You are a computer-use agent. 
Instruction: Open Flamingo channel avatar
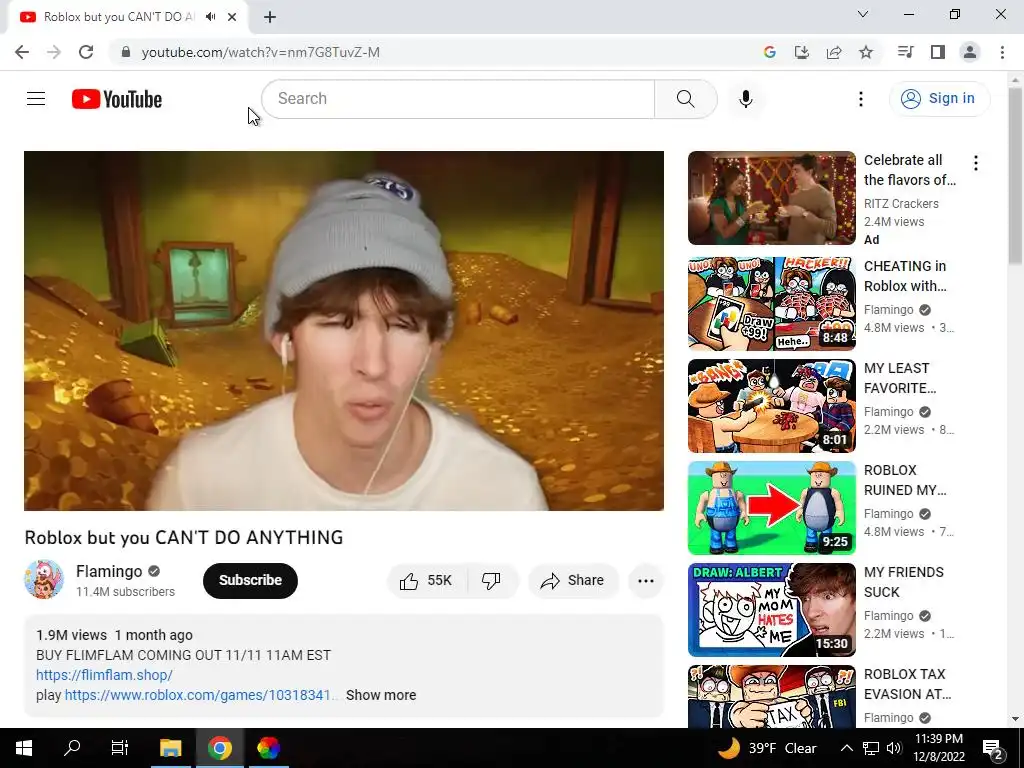[44, 579]
